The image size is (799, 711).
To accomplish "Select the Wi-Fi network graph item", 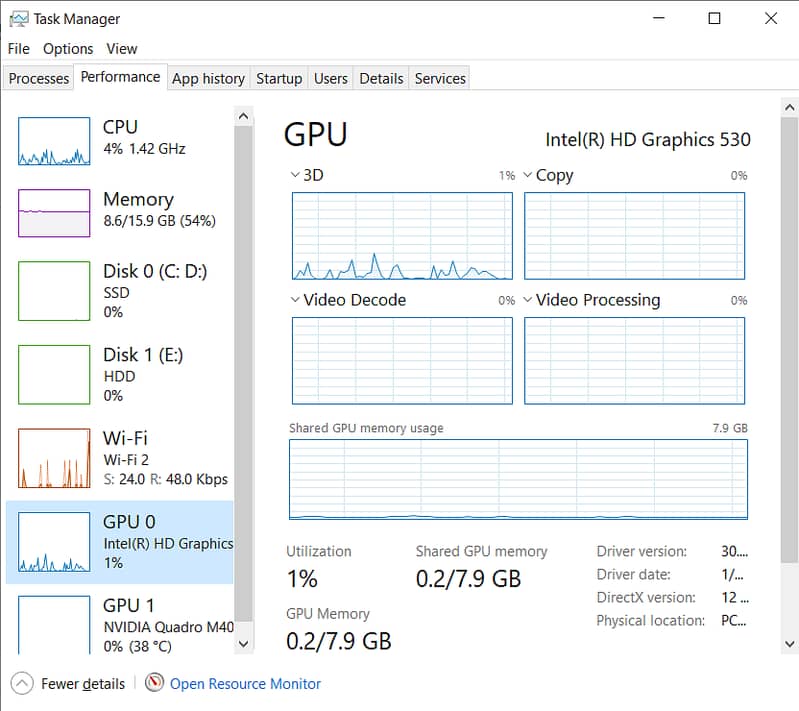I will pos(53,458).
